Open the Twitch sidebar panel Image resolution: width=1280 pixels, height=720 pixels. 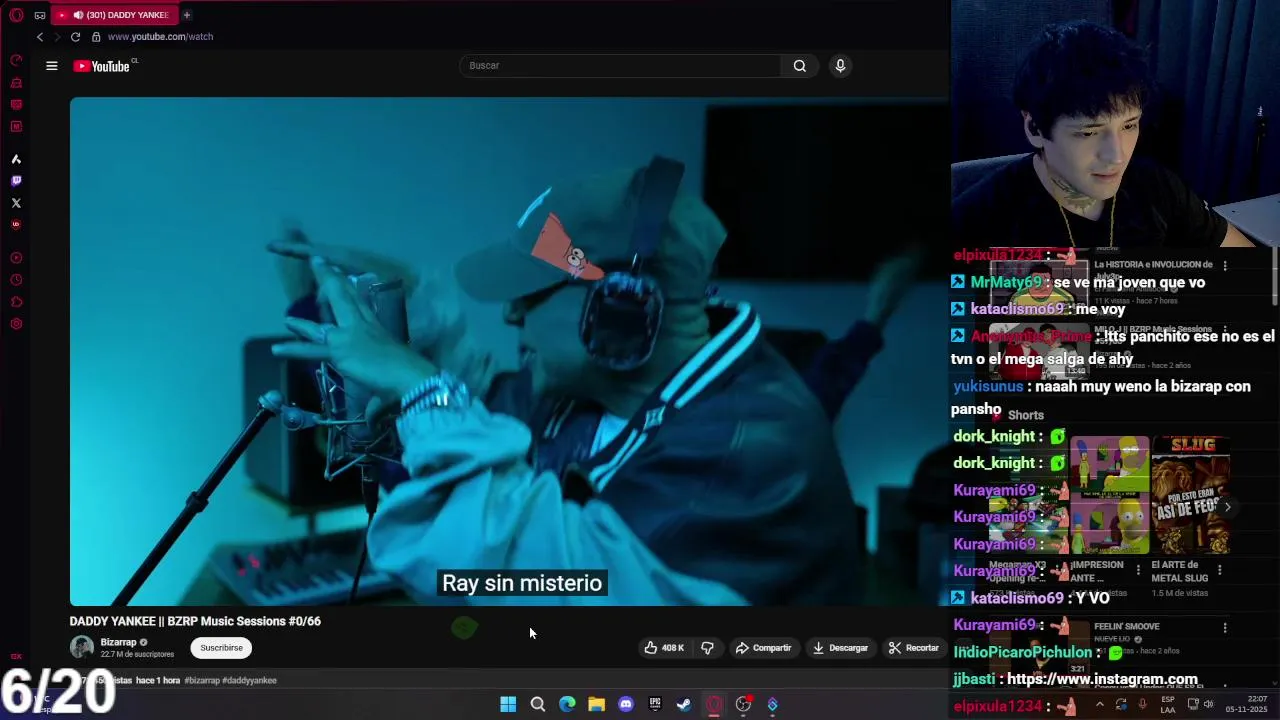click(x=16, y=181)
